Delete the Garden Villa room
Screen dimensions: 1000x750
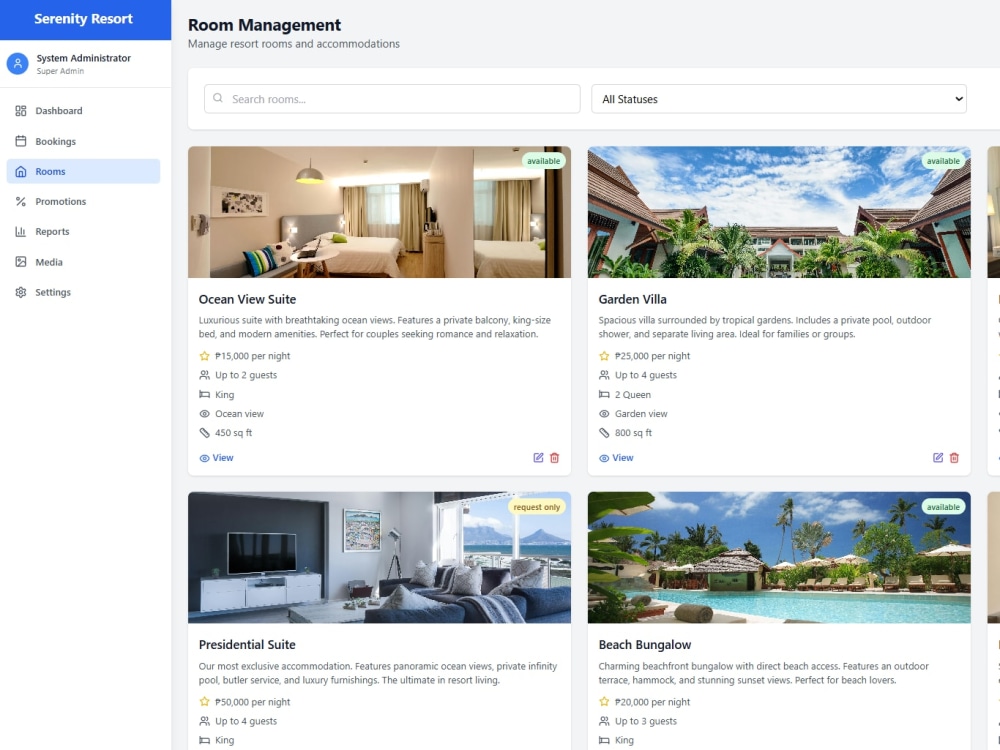click(x=955, y=458)
